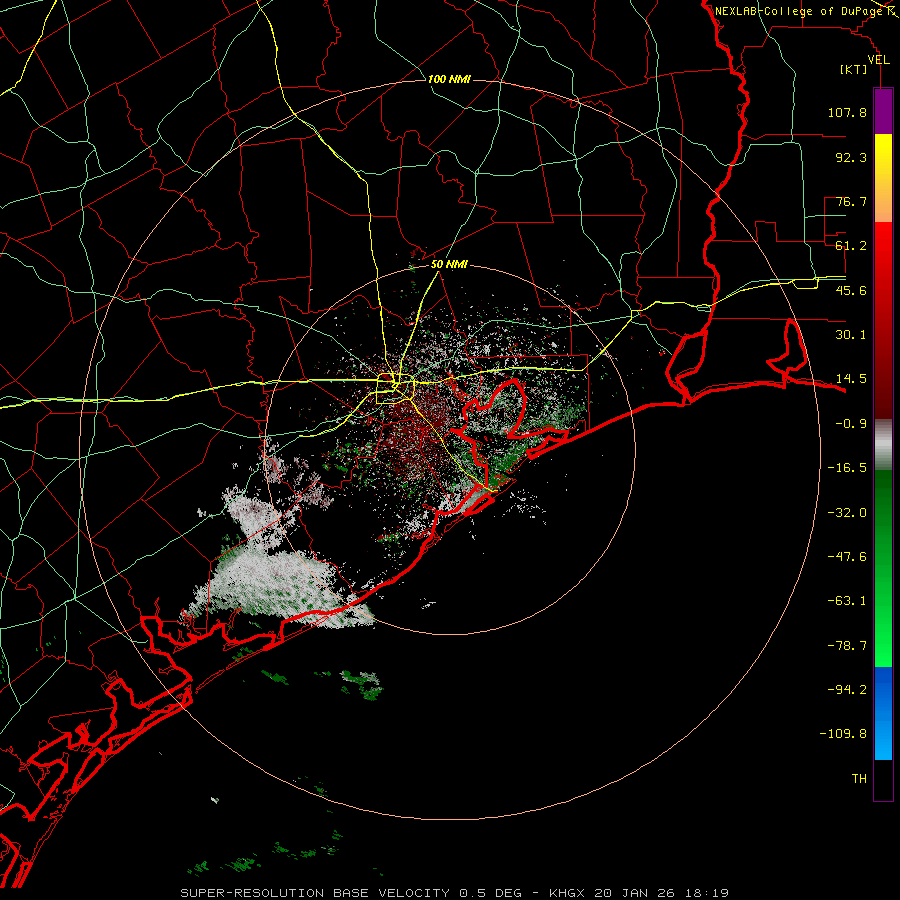Viewport: 900px width, 900px height.
Task: Click the 45.6 velocity scale value
Action: pos(851,290)
